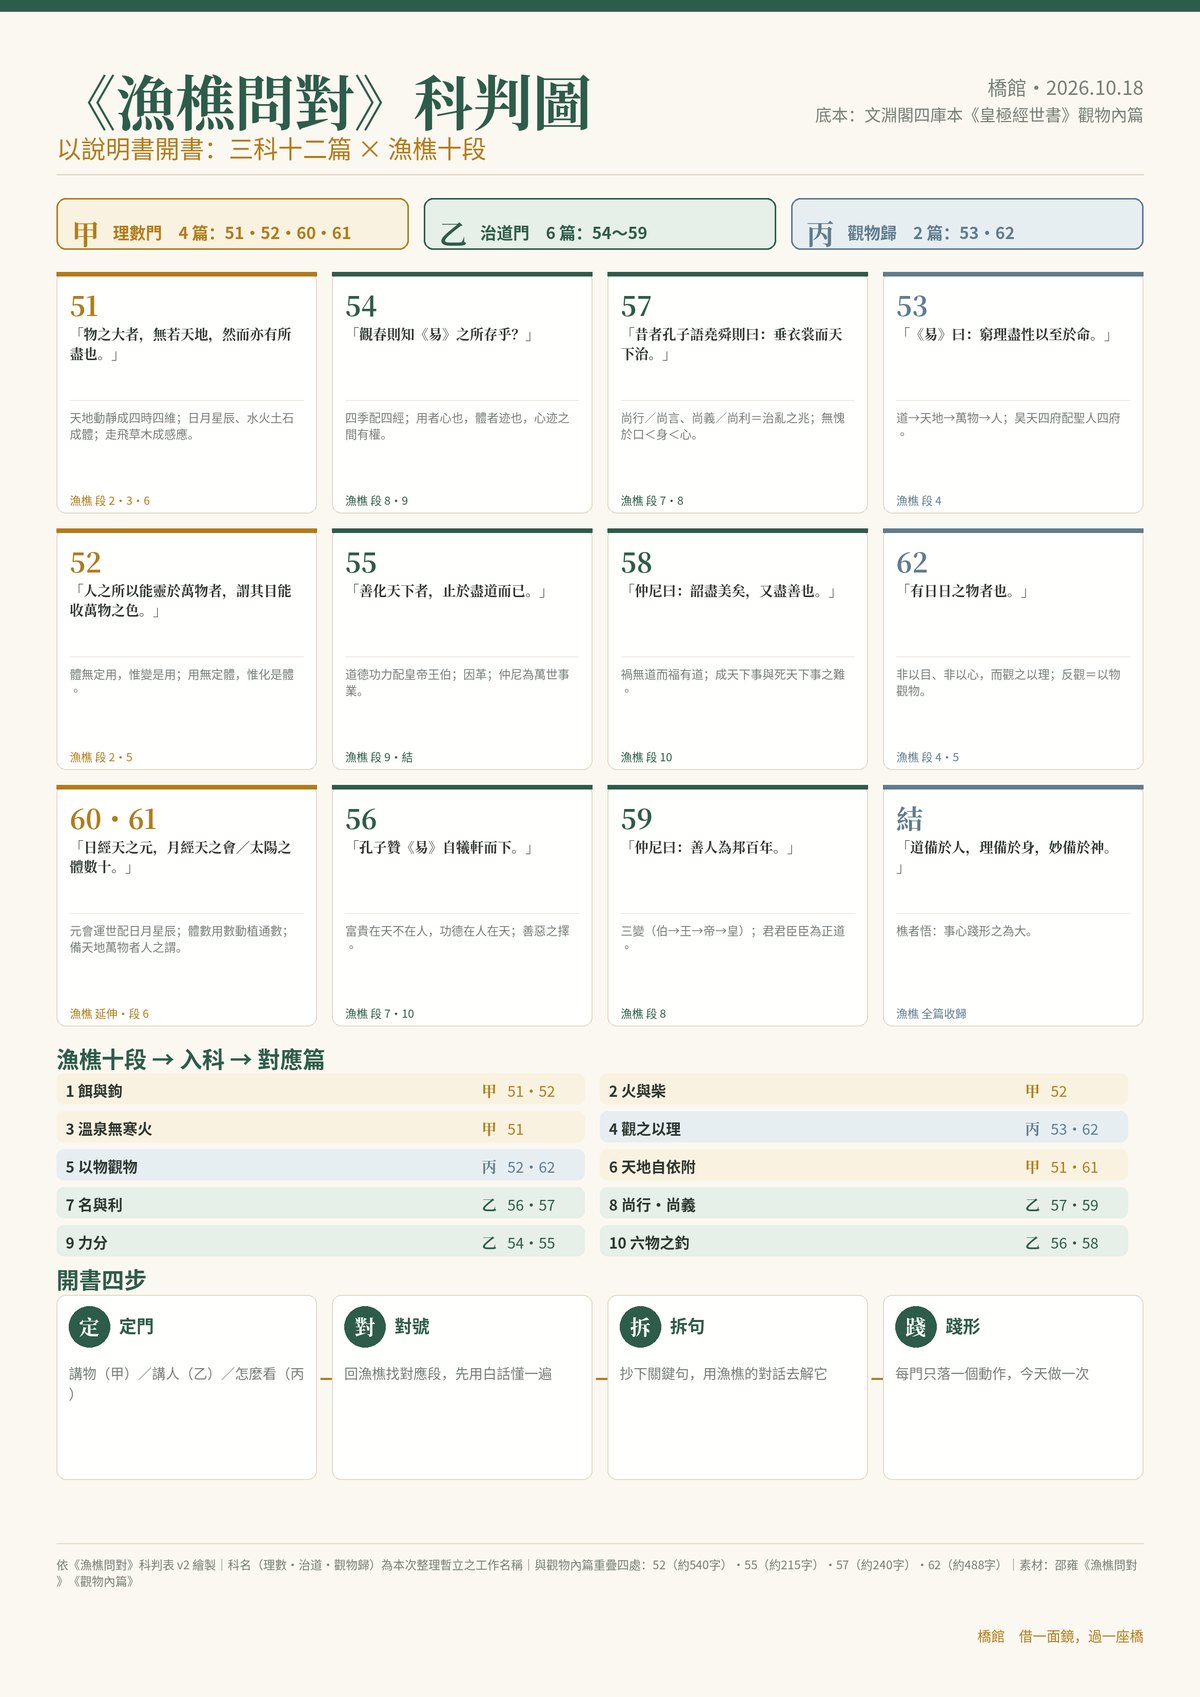Open card 53 on 窮理盡性以至於命

pos(1013,392)
